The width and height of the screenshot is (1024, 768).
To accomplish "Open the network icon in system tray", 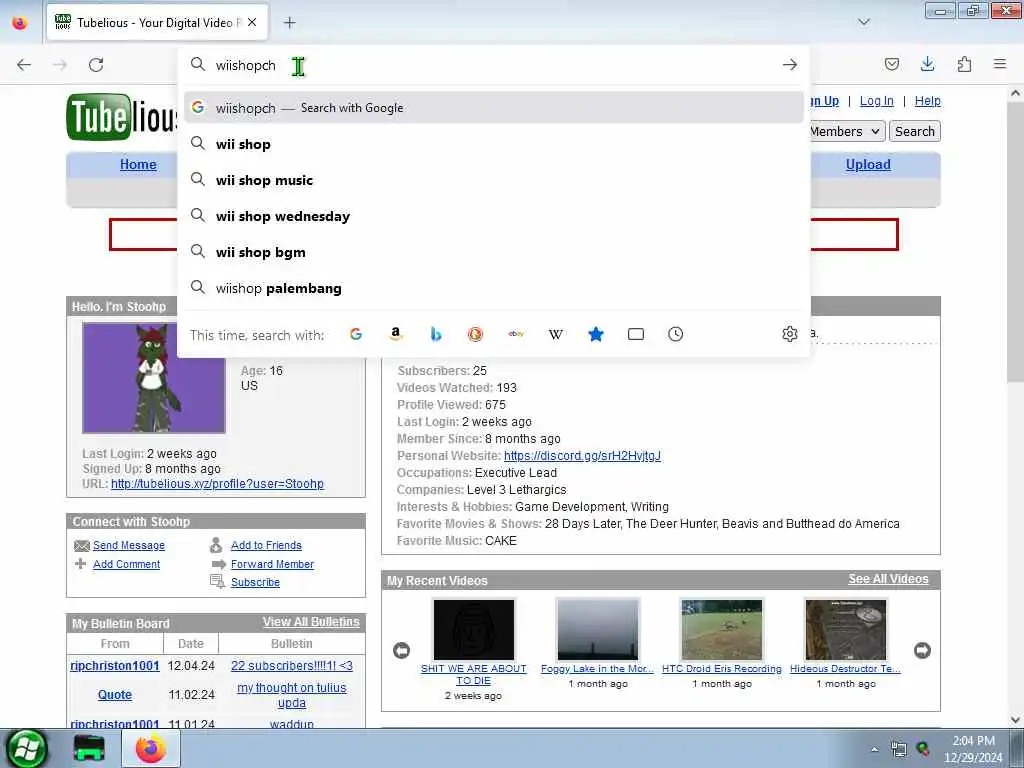I will pyautogui.click(x=899, y=750).
